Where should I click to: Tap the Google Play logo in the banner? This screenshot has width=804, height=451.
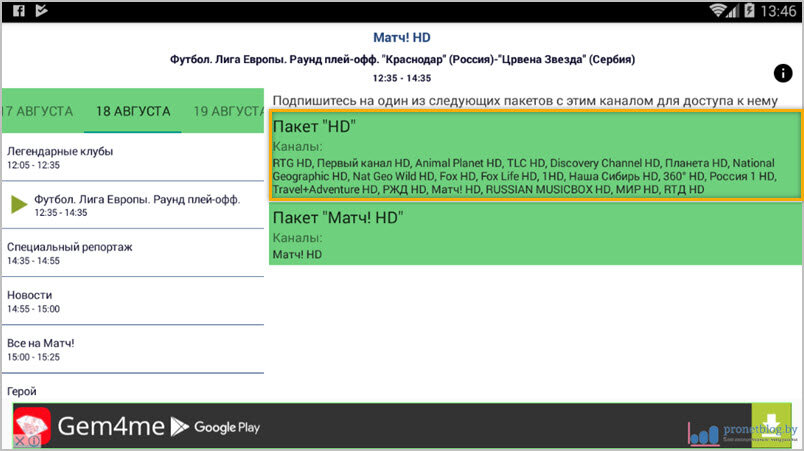pos(215,426)
